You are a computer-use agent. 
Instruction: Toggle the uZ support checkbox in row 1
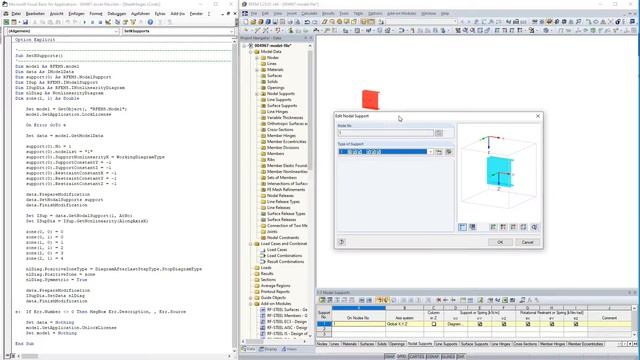pos(504,324)
